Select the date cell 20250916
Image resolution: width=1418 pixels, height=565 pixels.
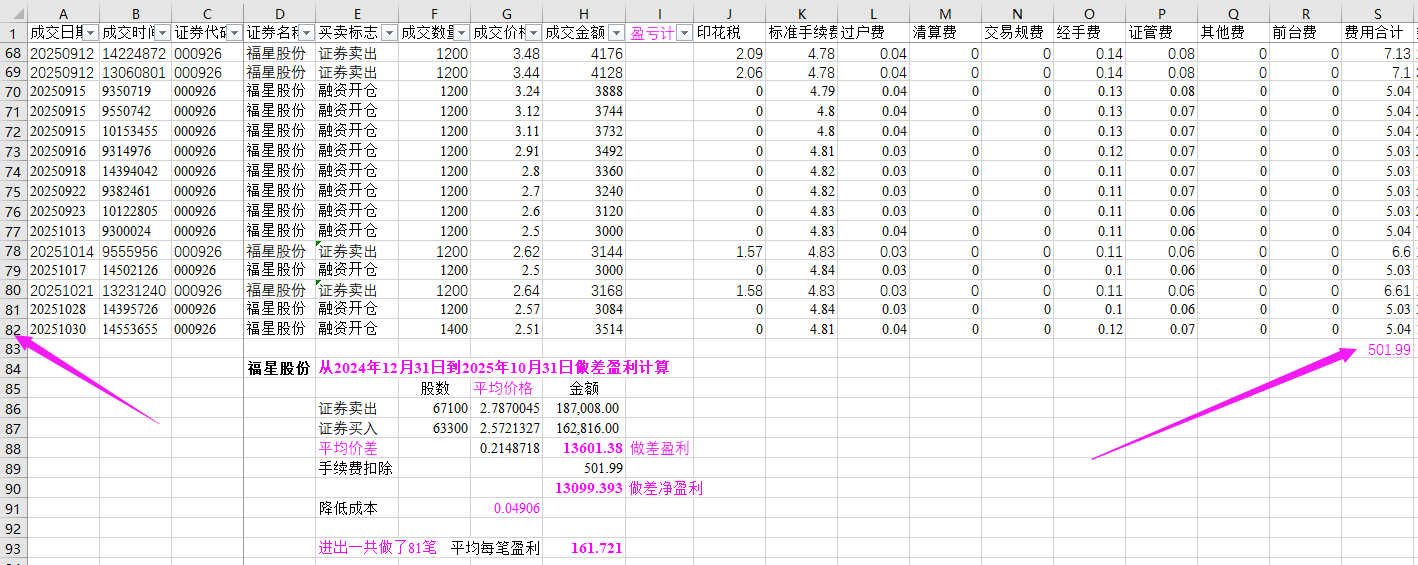(63, 151)
